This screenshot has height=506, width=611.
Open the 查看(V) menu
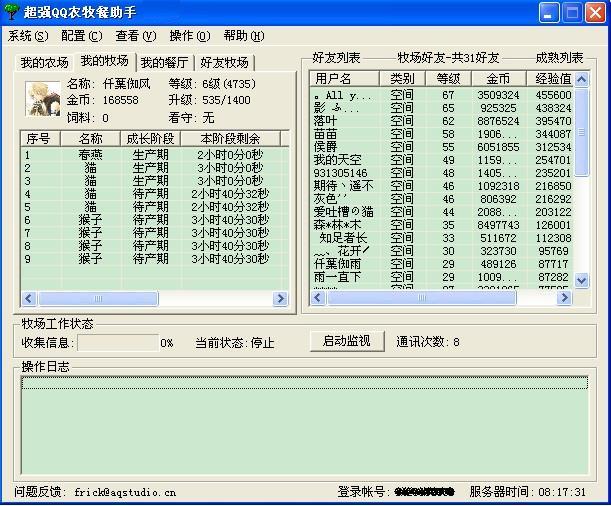(136, 36)
